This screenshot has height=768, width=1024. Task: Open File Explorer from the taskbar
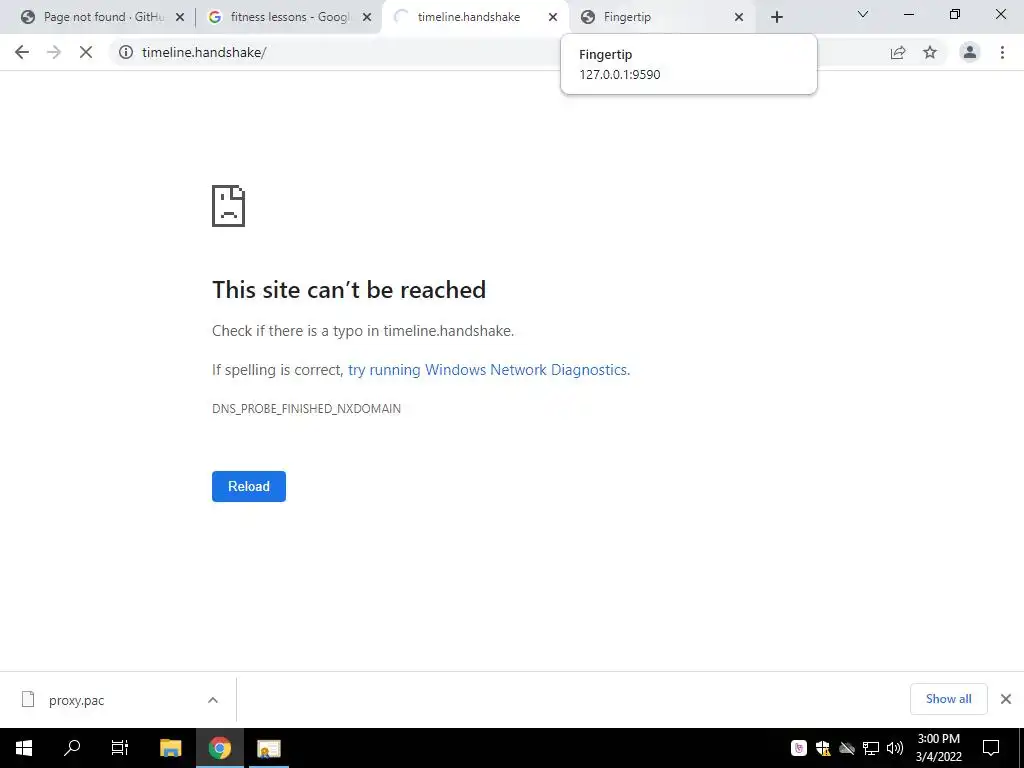pos(170,748)
